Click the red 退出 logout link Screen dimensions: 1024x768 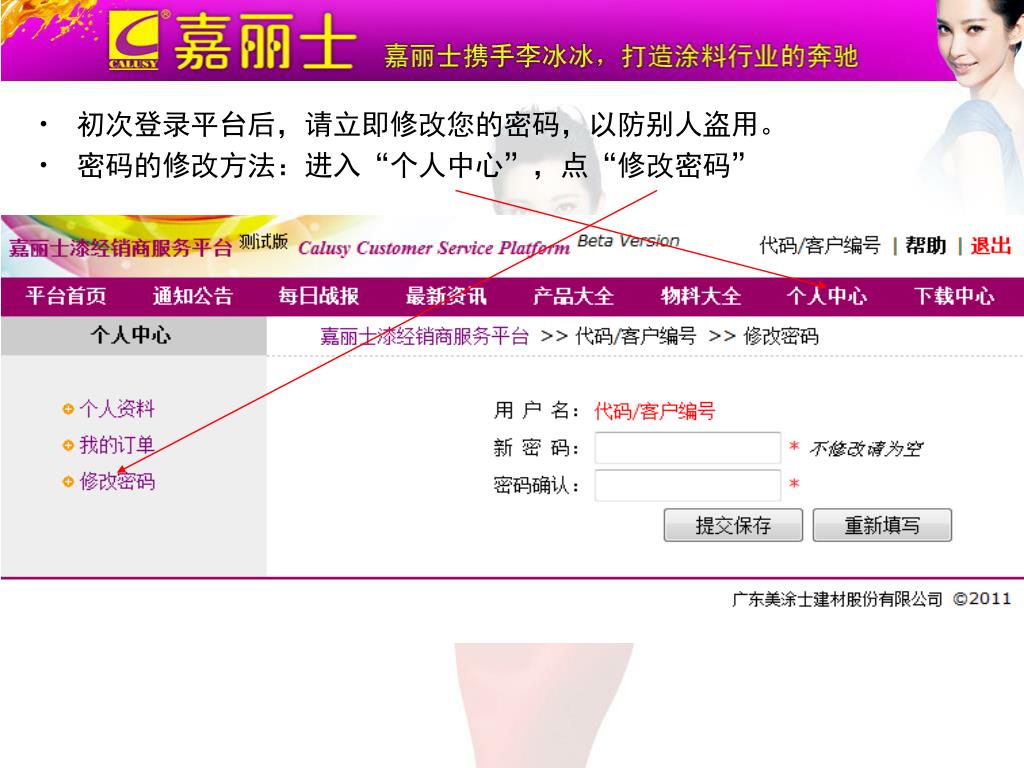point(991,246)
